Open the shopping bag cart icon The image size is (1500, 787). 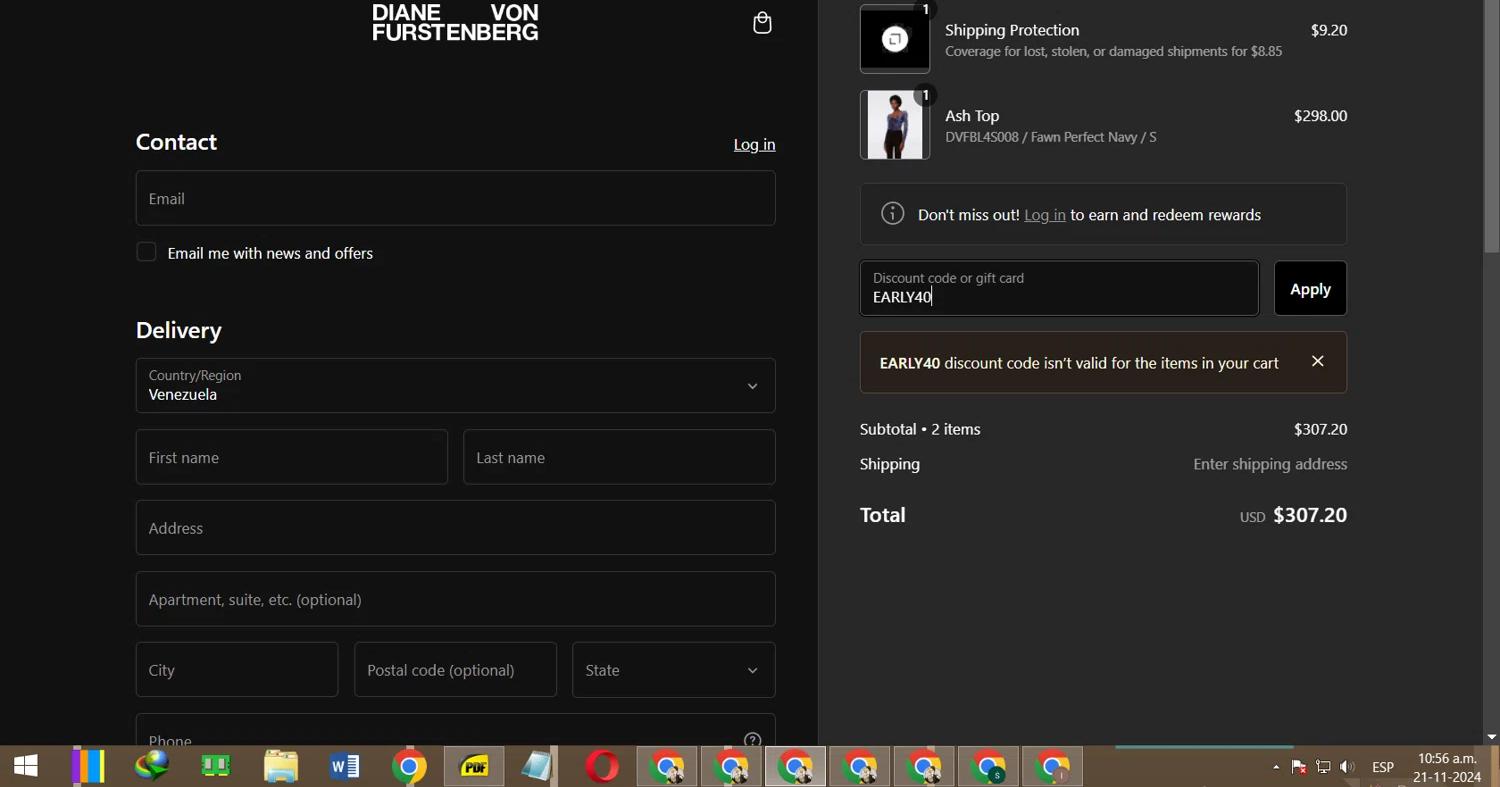pyautogui.click(x=762, y=23)
